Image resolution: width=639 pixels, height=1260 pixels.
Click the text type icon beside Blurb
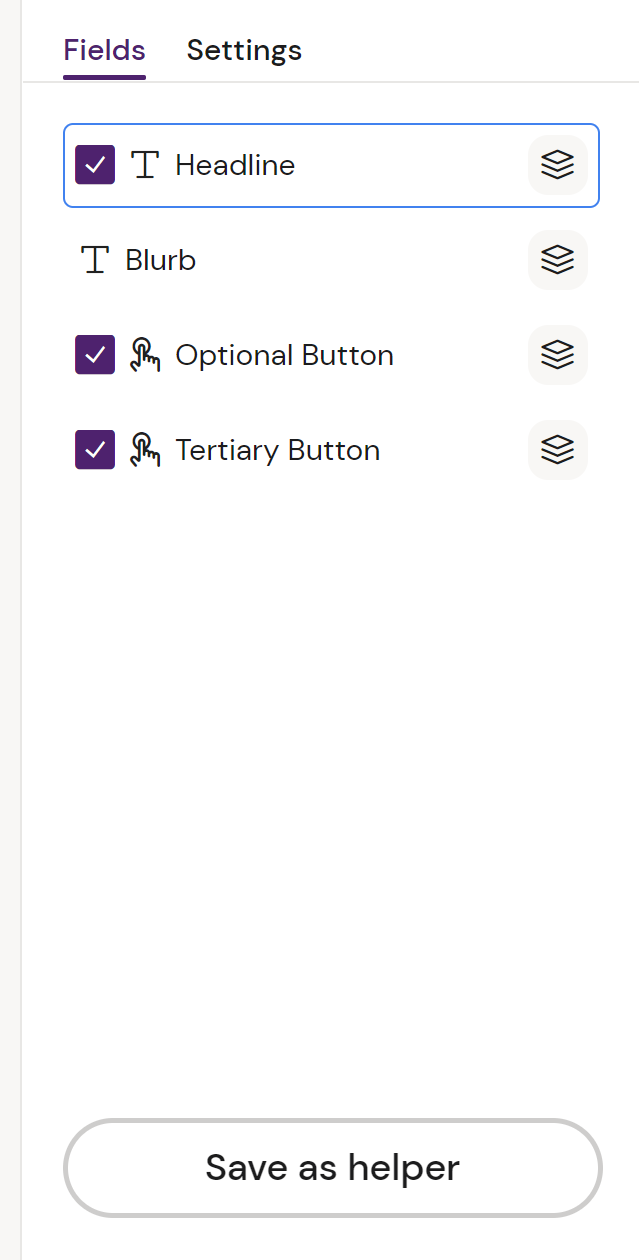(95, 260)
